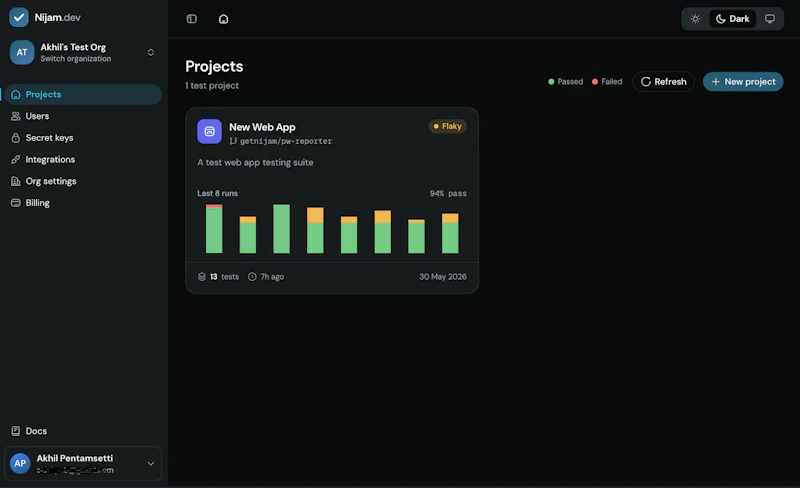The height and width of the screenshot is (488, 800).
Task: Click the Integrations plug icon
Action: tap(16, 159)
